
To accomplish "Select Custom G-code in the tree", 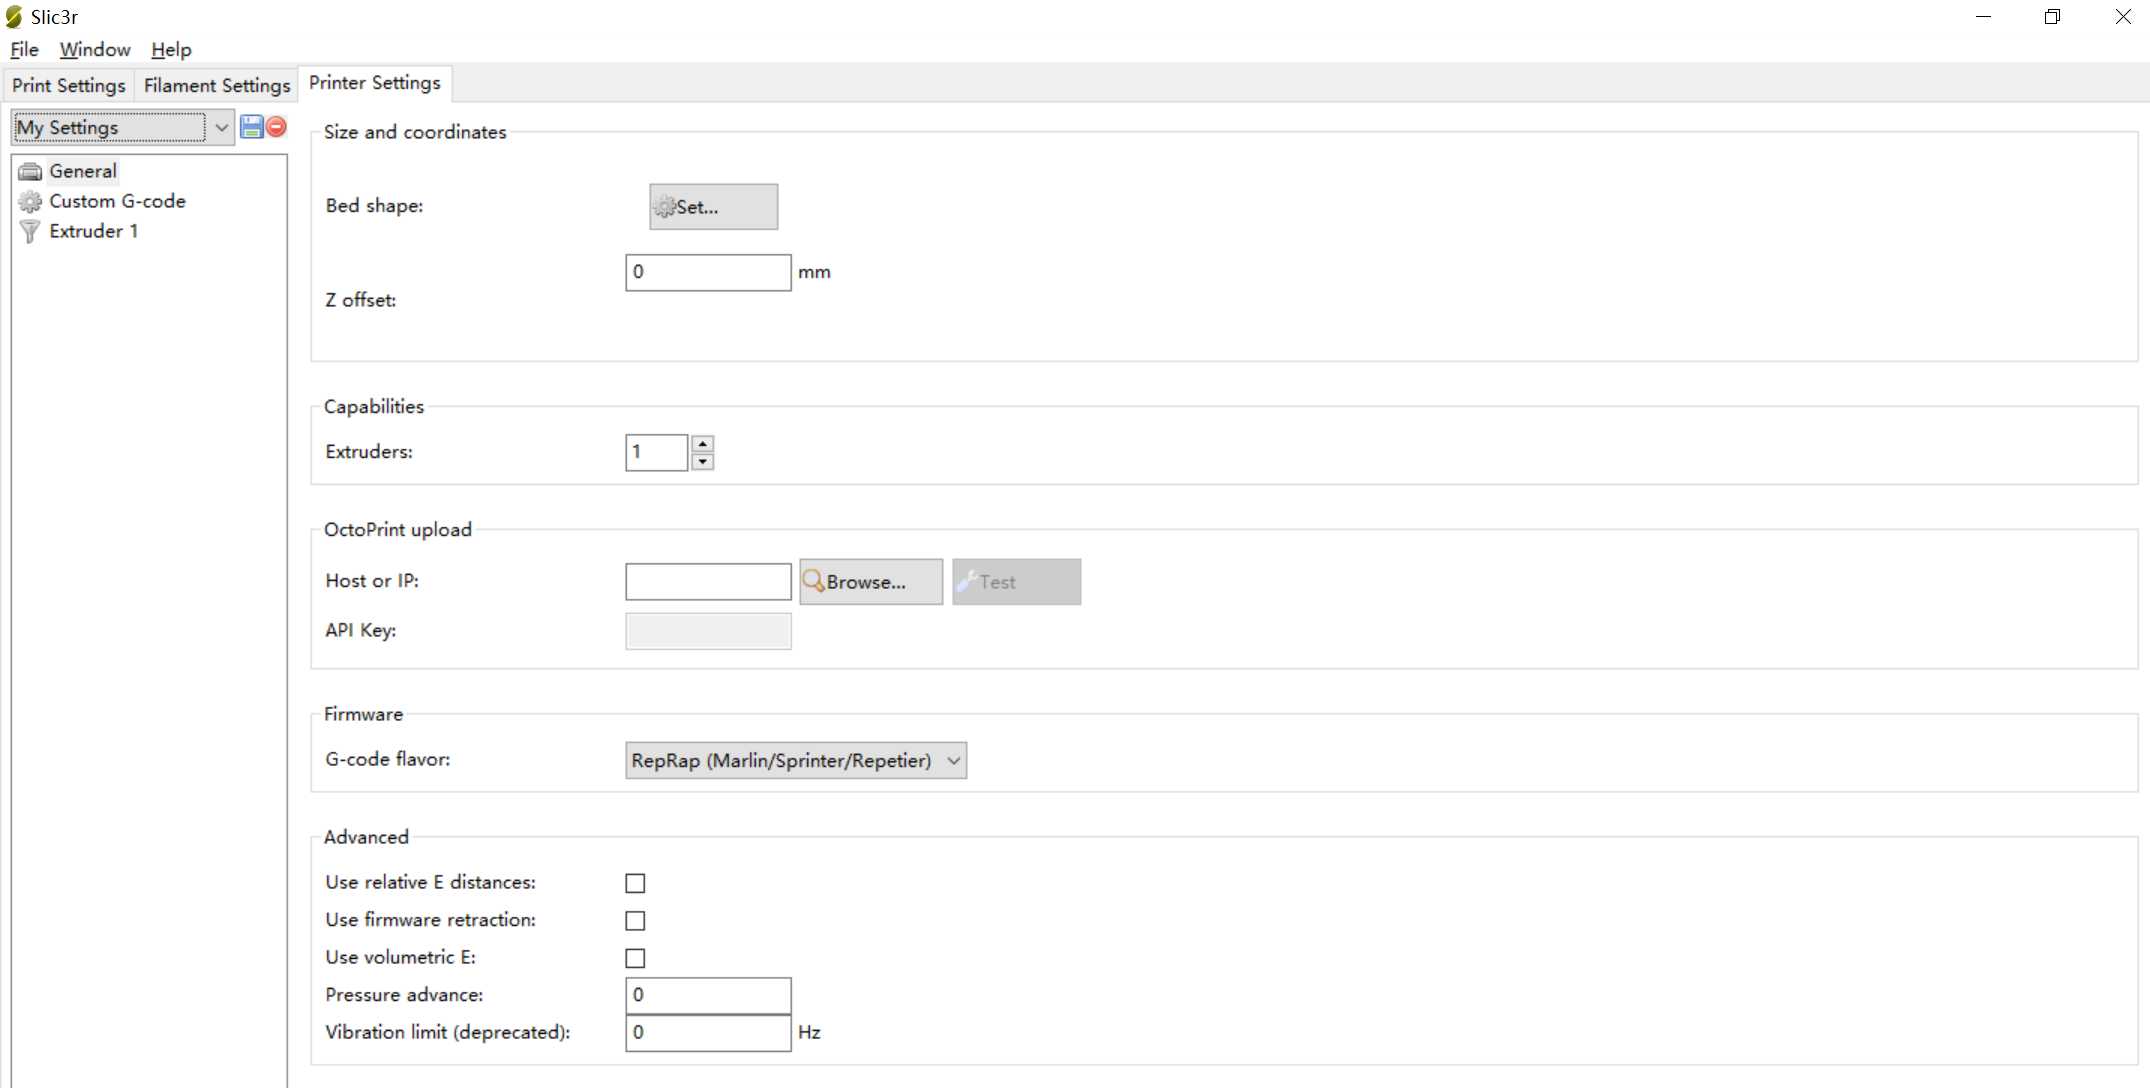I will point(118,201).
